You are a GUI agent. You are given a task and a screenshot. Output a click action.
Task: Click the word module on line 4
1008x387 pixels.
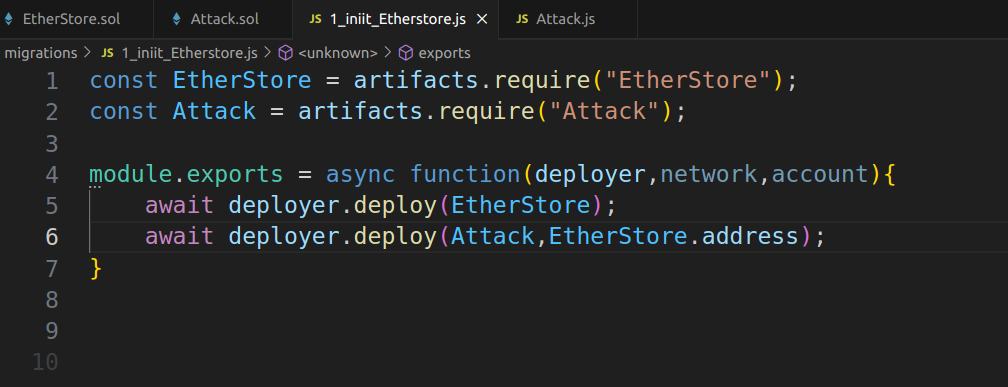pyautogui.click(x=130, y=174)
